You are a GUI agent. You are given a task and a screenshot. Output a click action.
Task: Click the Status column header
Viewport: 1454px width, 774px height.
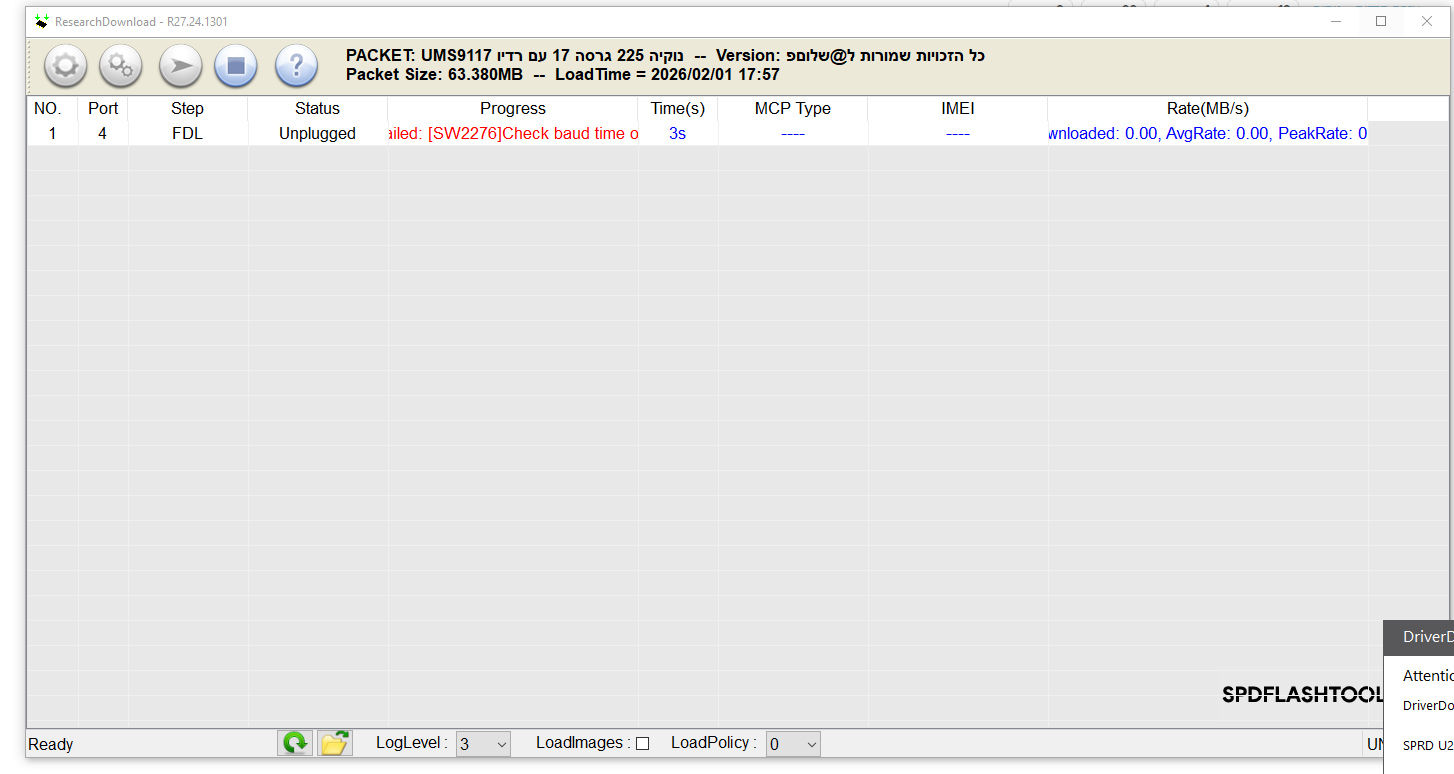click(x=317, y=108)
